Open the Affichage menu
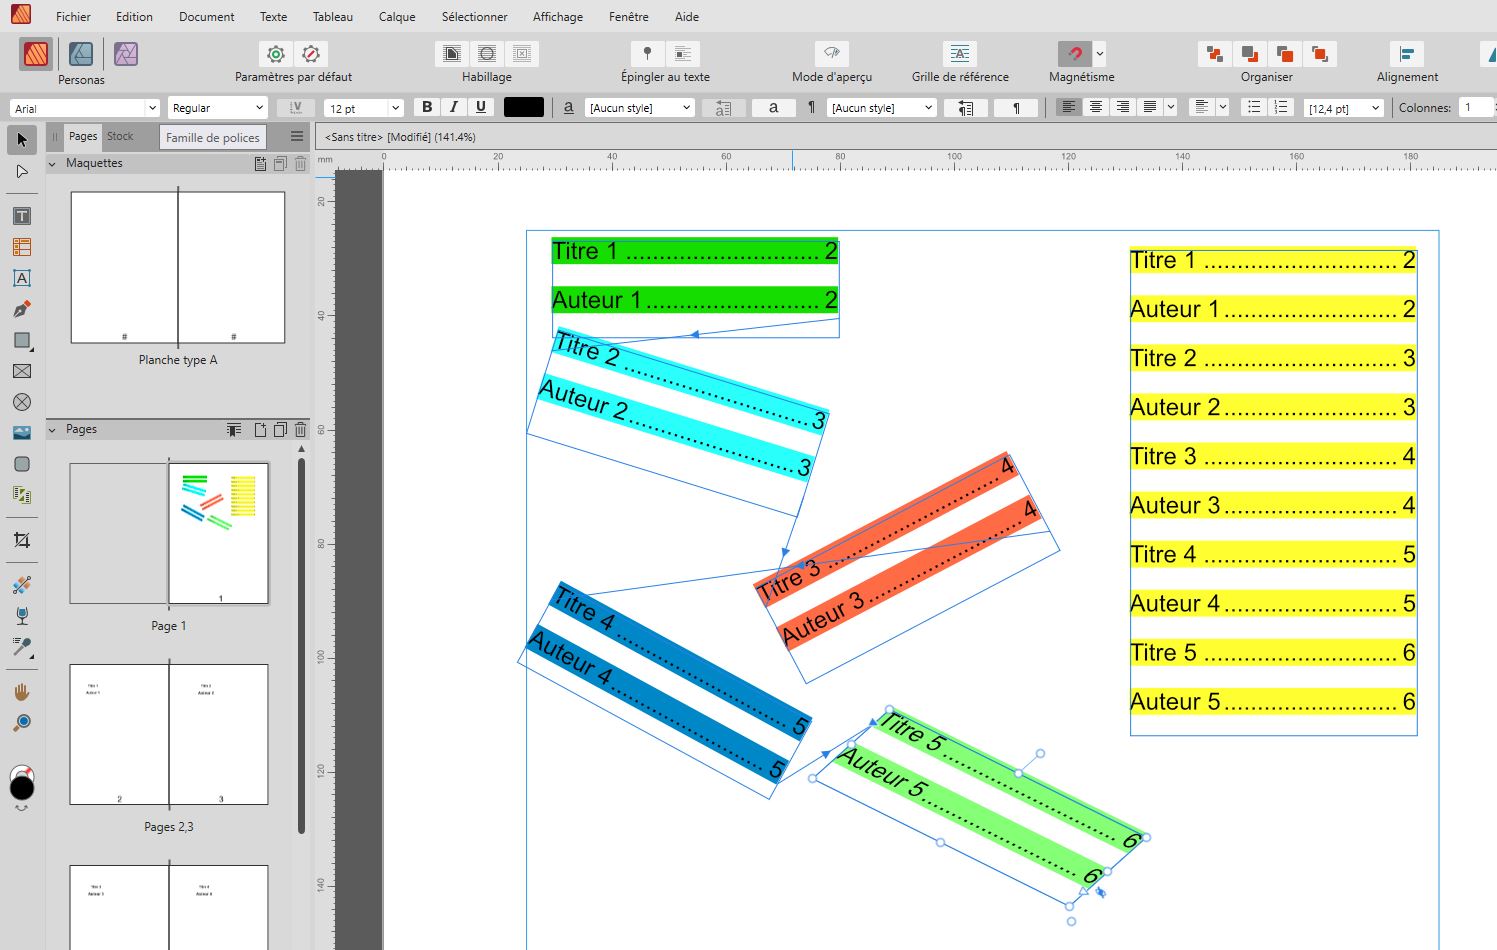Viewport: 1497px width, 950px height. coord(558,17)
